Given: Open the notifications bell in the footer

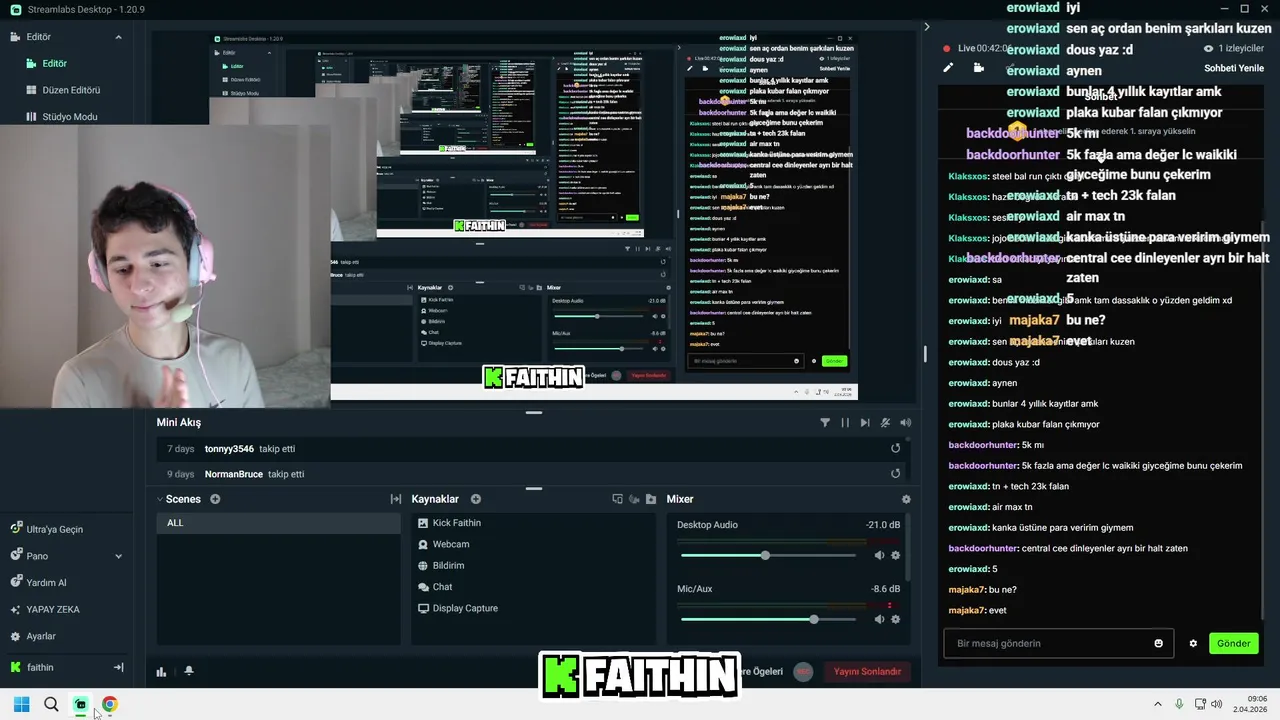Looking at the screenshot, I should (x=189, y=671).
